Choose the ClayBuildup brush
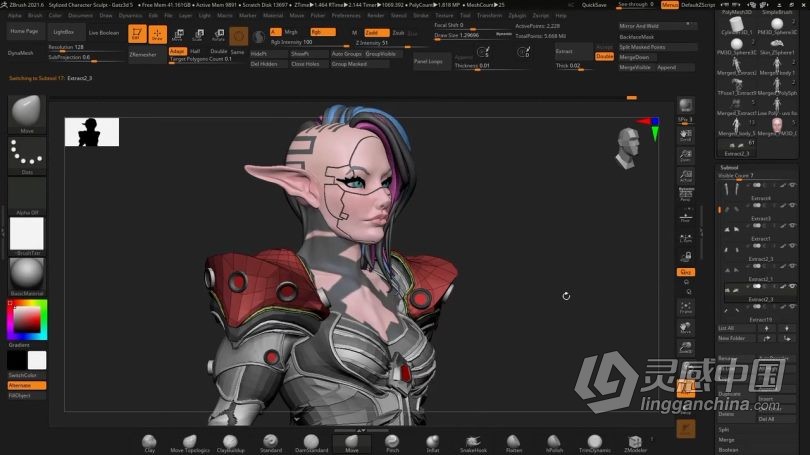Screen dimensions: 810x455 point(230,444)
